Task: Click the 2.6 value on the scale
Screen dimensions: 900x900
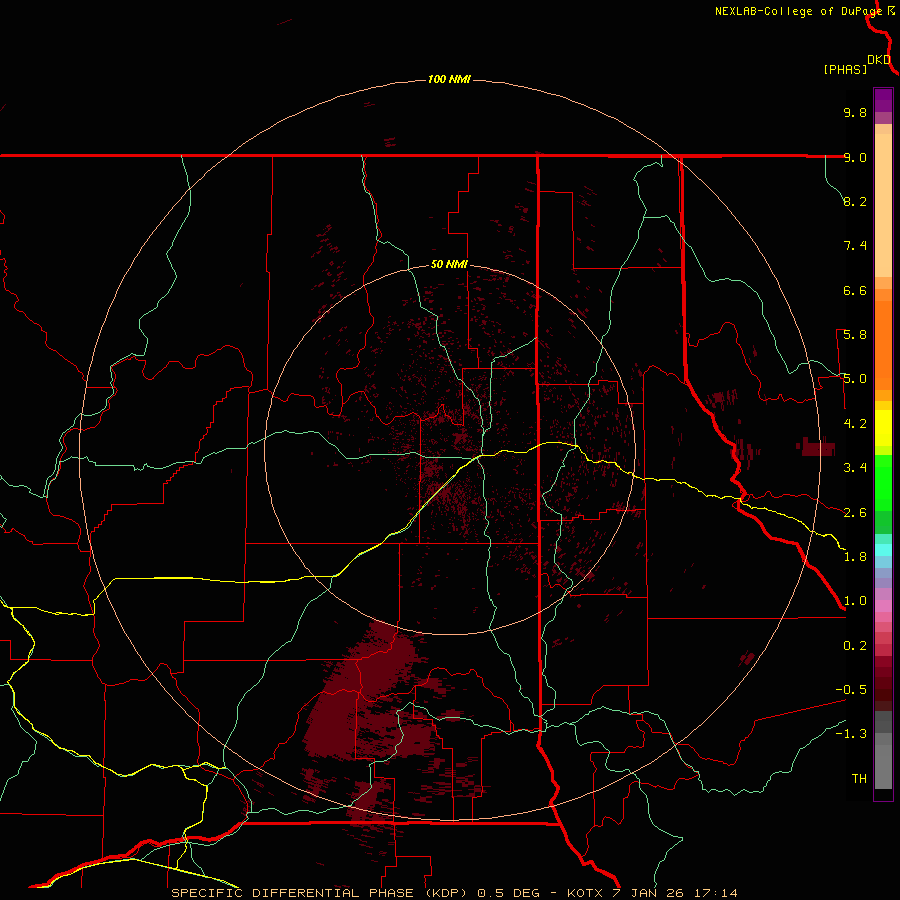Action: click(855, 513)
